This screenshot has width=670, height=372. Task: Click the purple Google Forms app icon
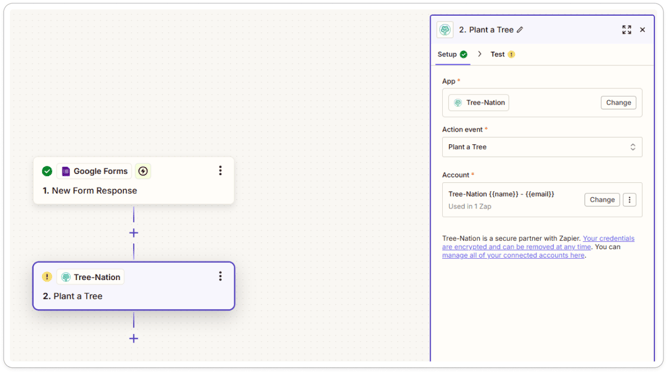(x=66, y=171)
